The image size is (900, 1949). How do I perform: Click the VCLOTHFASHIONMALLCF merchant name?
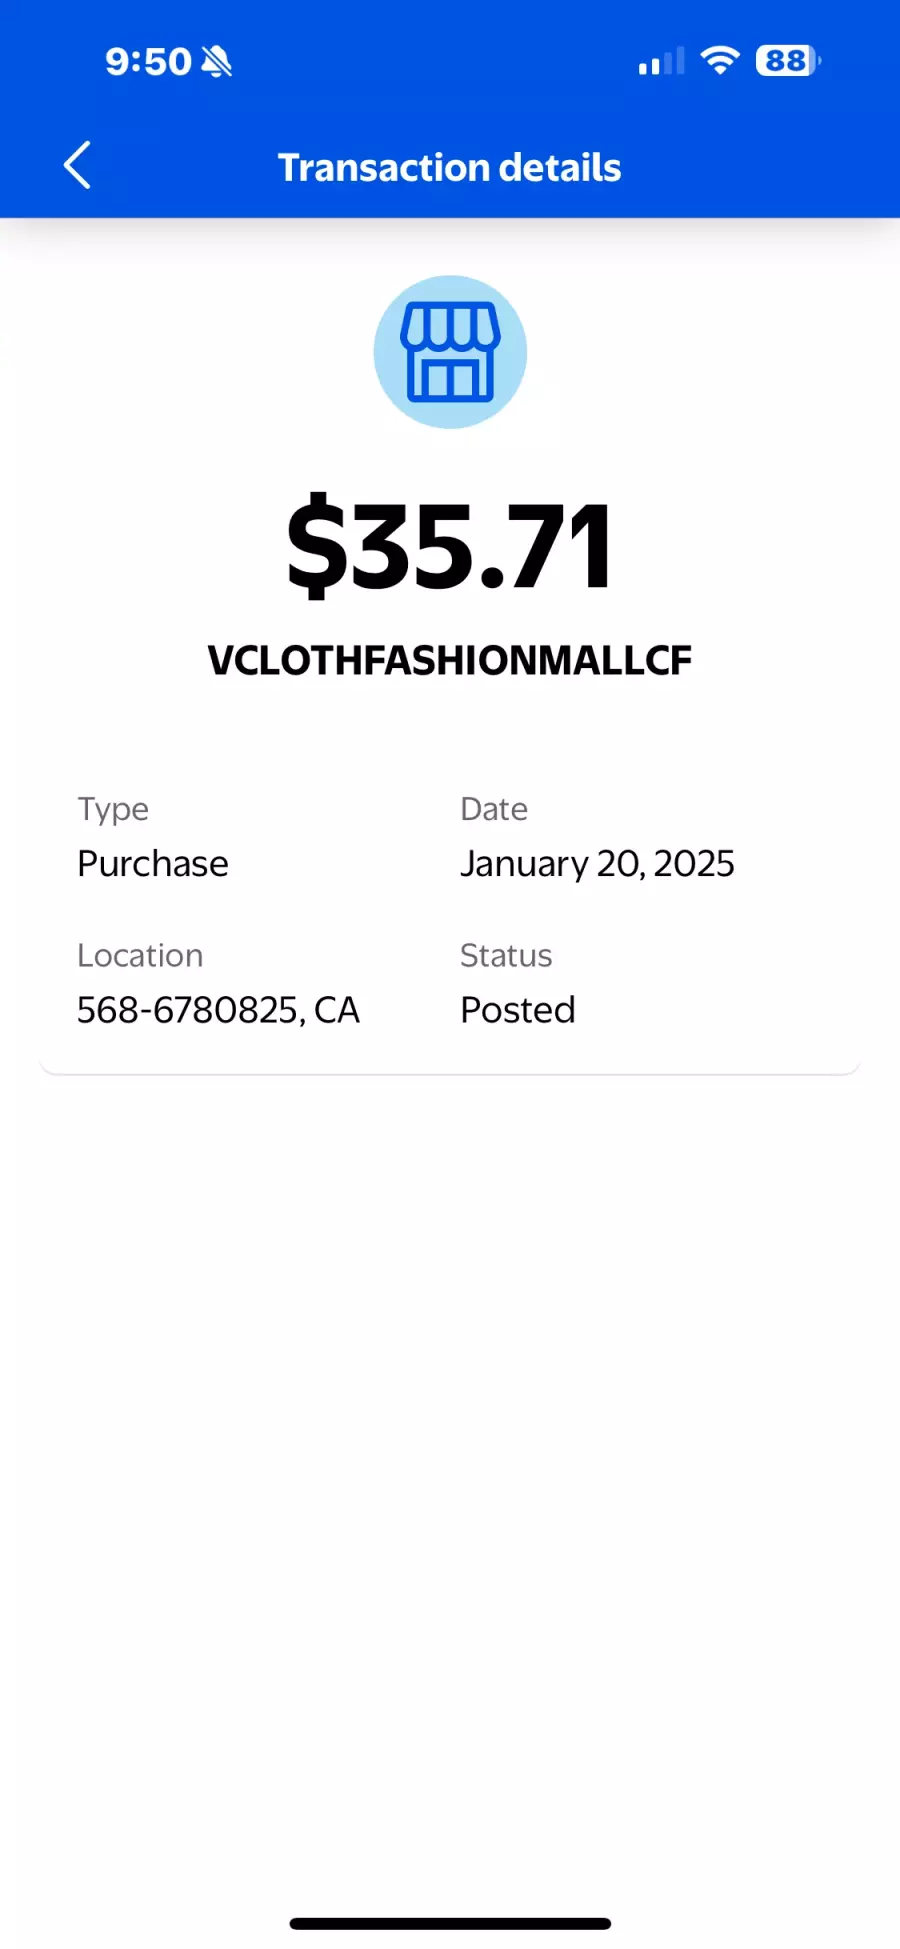[x=450, y=660]
